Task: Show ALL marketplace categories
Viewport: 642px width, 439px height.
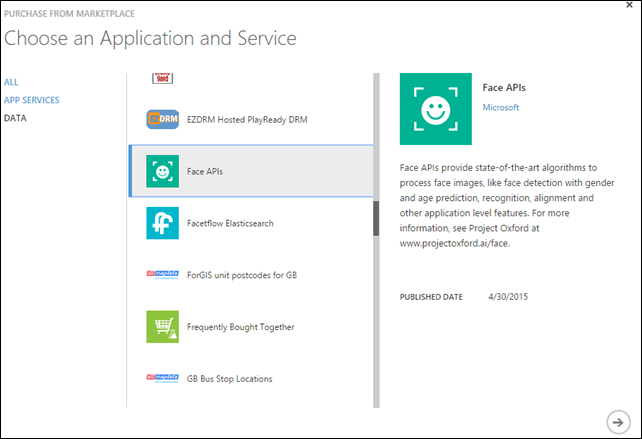Action: coord(11,82)
